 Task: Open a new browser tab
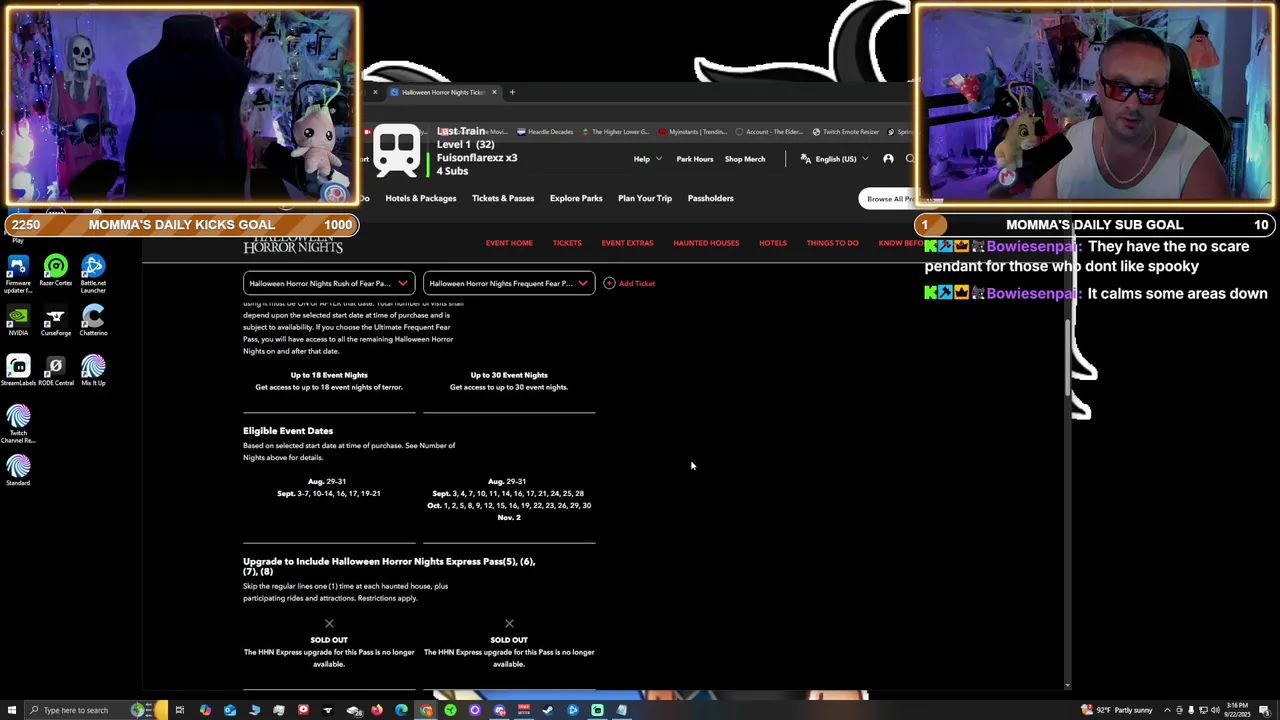(512, 92)
